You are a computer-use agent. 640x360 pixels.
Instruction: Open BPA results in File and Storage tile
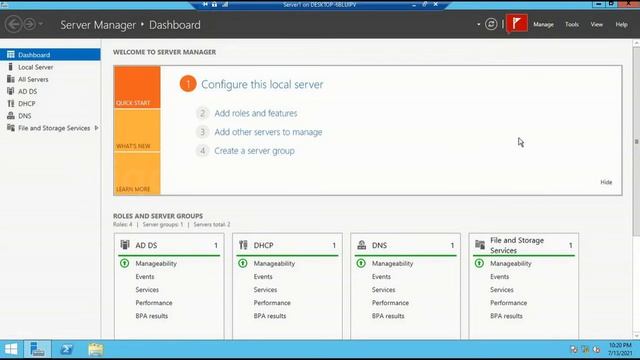506,316
